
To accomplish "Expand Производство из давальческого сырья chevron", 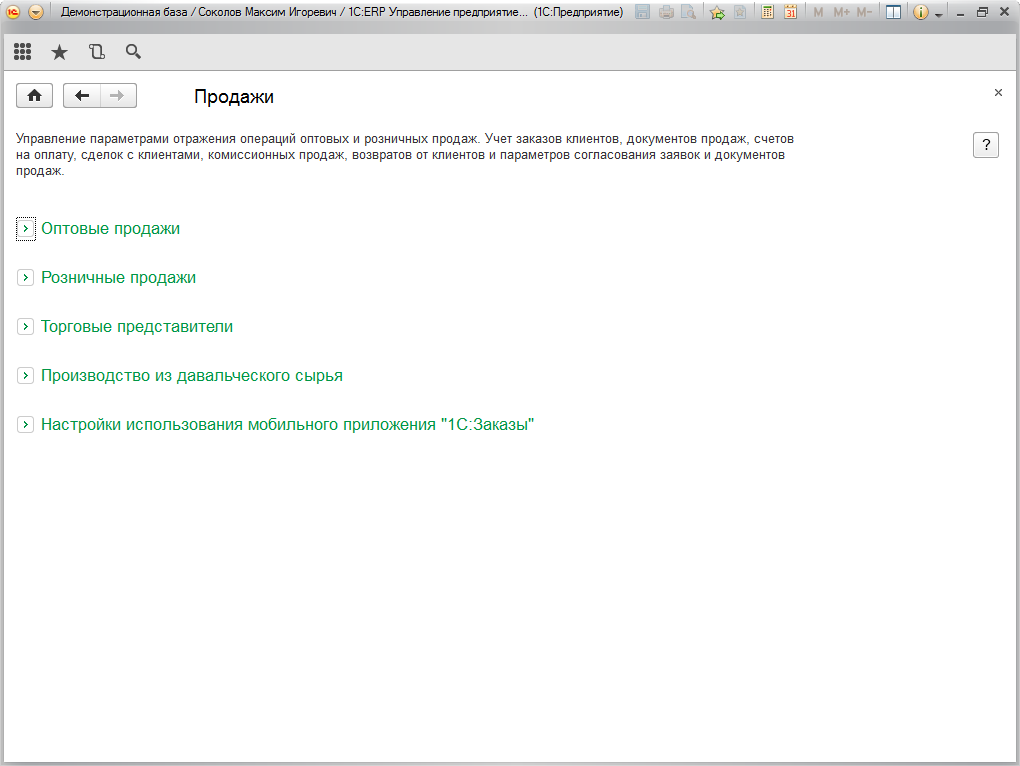I will [25, 376].
